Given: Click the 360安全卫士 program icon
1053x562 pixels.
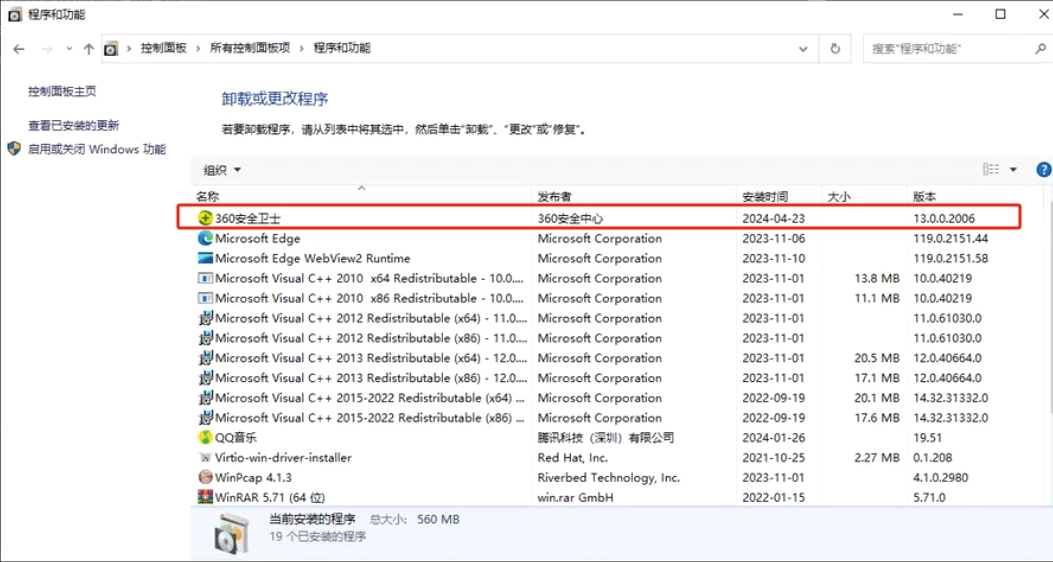Looking at the screenshot, I should click(205, 218).
